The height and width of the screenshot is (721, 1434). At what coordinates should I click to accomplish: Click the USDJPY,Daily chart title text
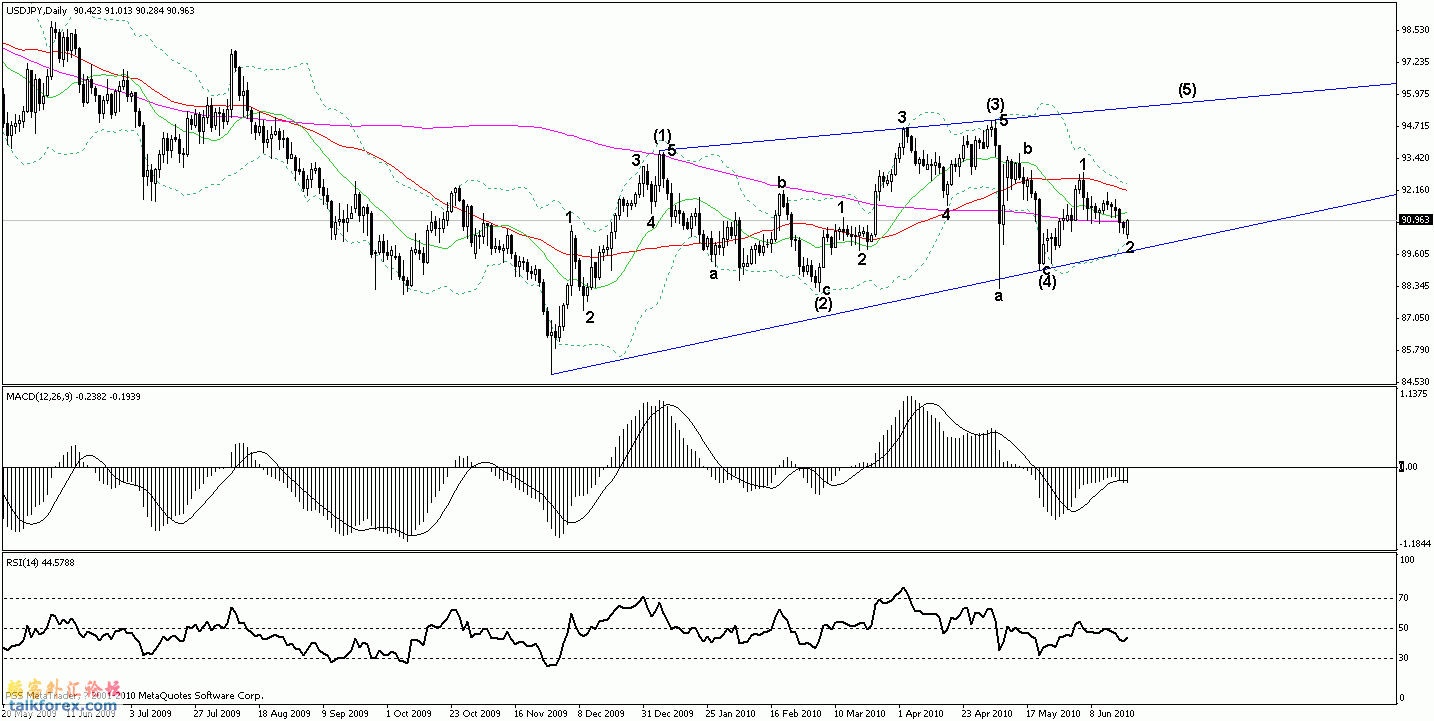pyautogui.click(x=36, y=9)
